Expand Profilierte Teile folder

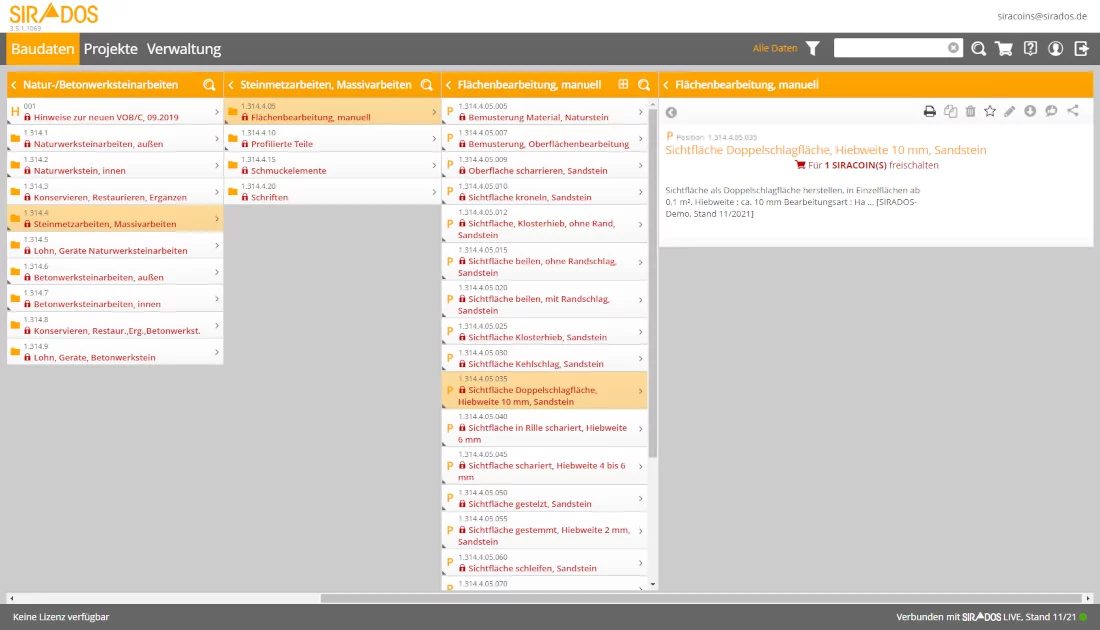(x=330, y=138)
